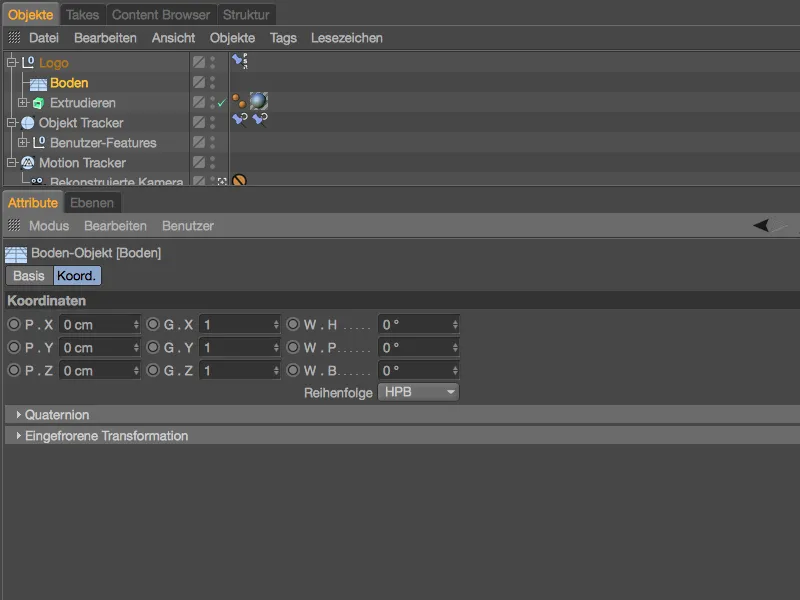Collapse the Objekt Tracker hierarchy

pyautogui.click(x=12, y=122)
